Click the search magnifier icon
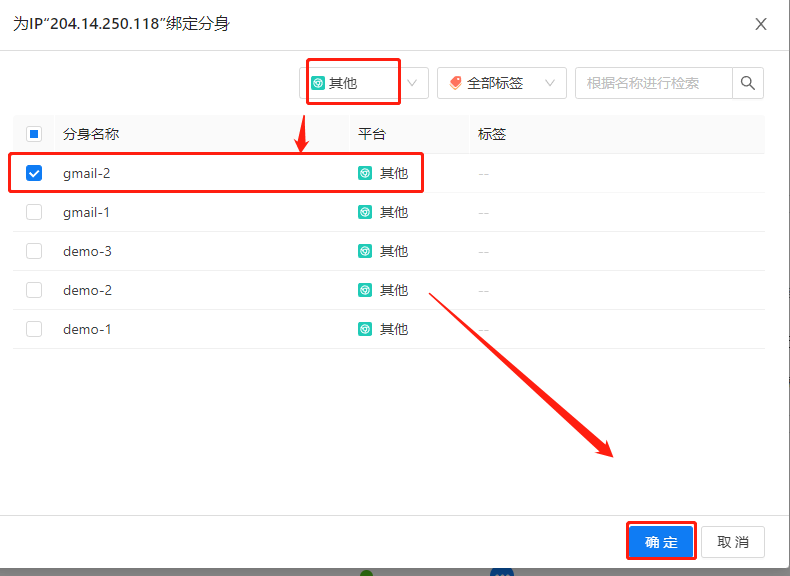The height and width of the screenshot is (576, 790). point(748,83)
